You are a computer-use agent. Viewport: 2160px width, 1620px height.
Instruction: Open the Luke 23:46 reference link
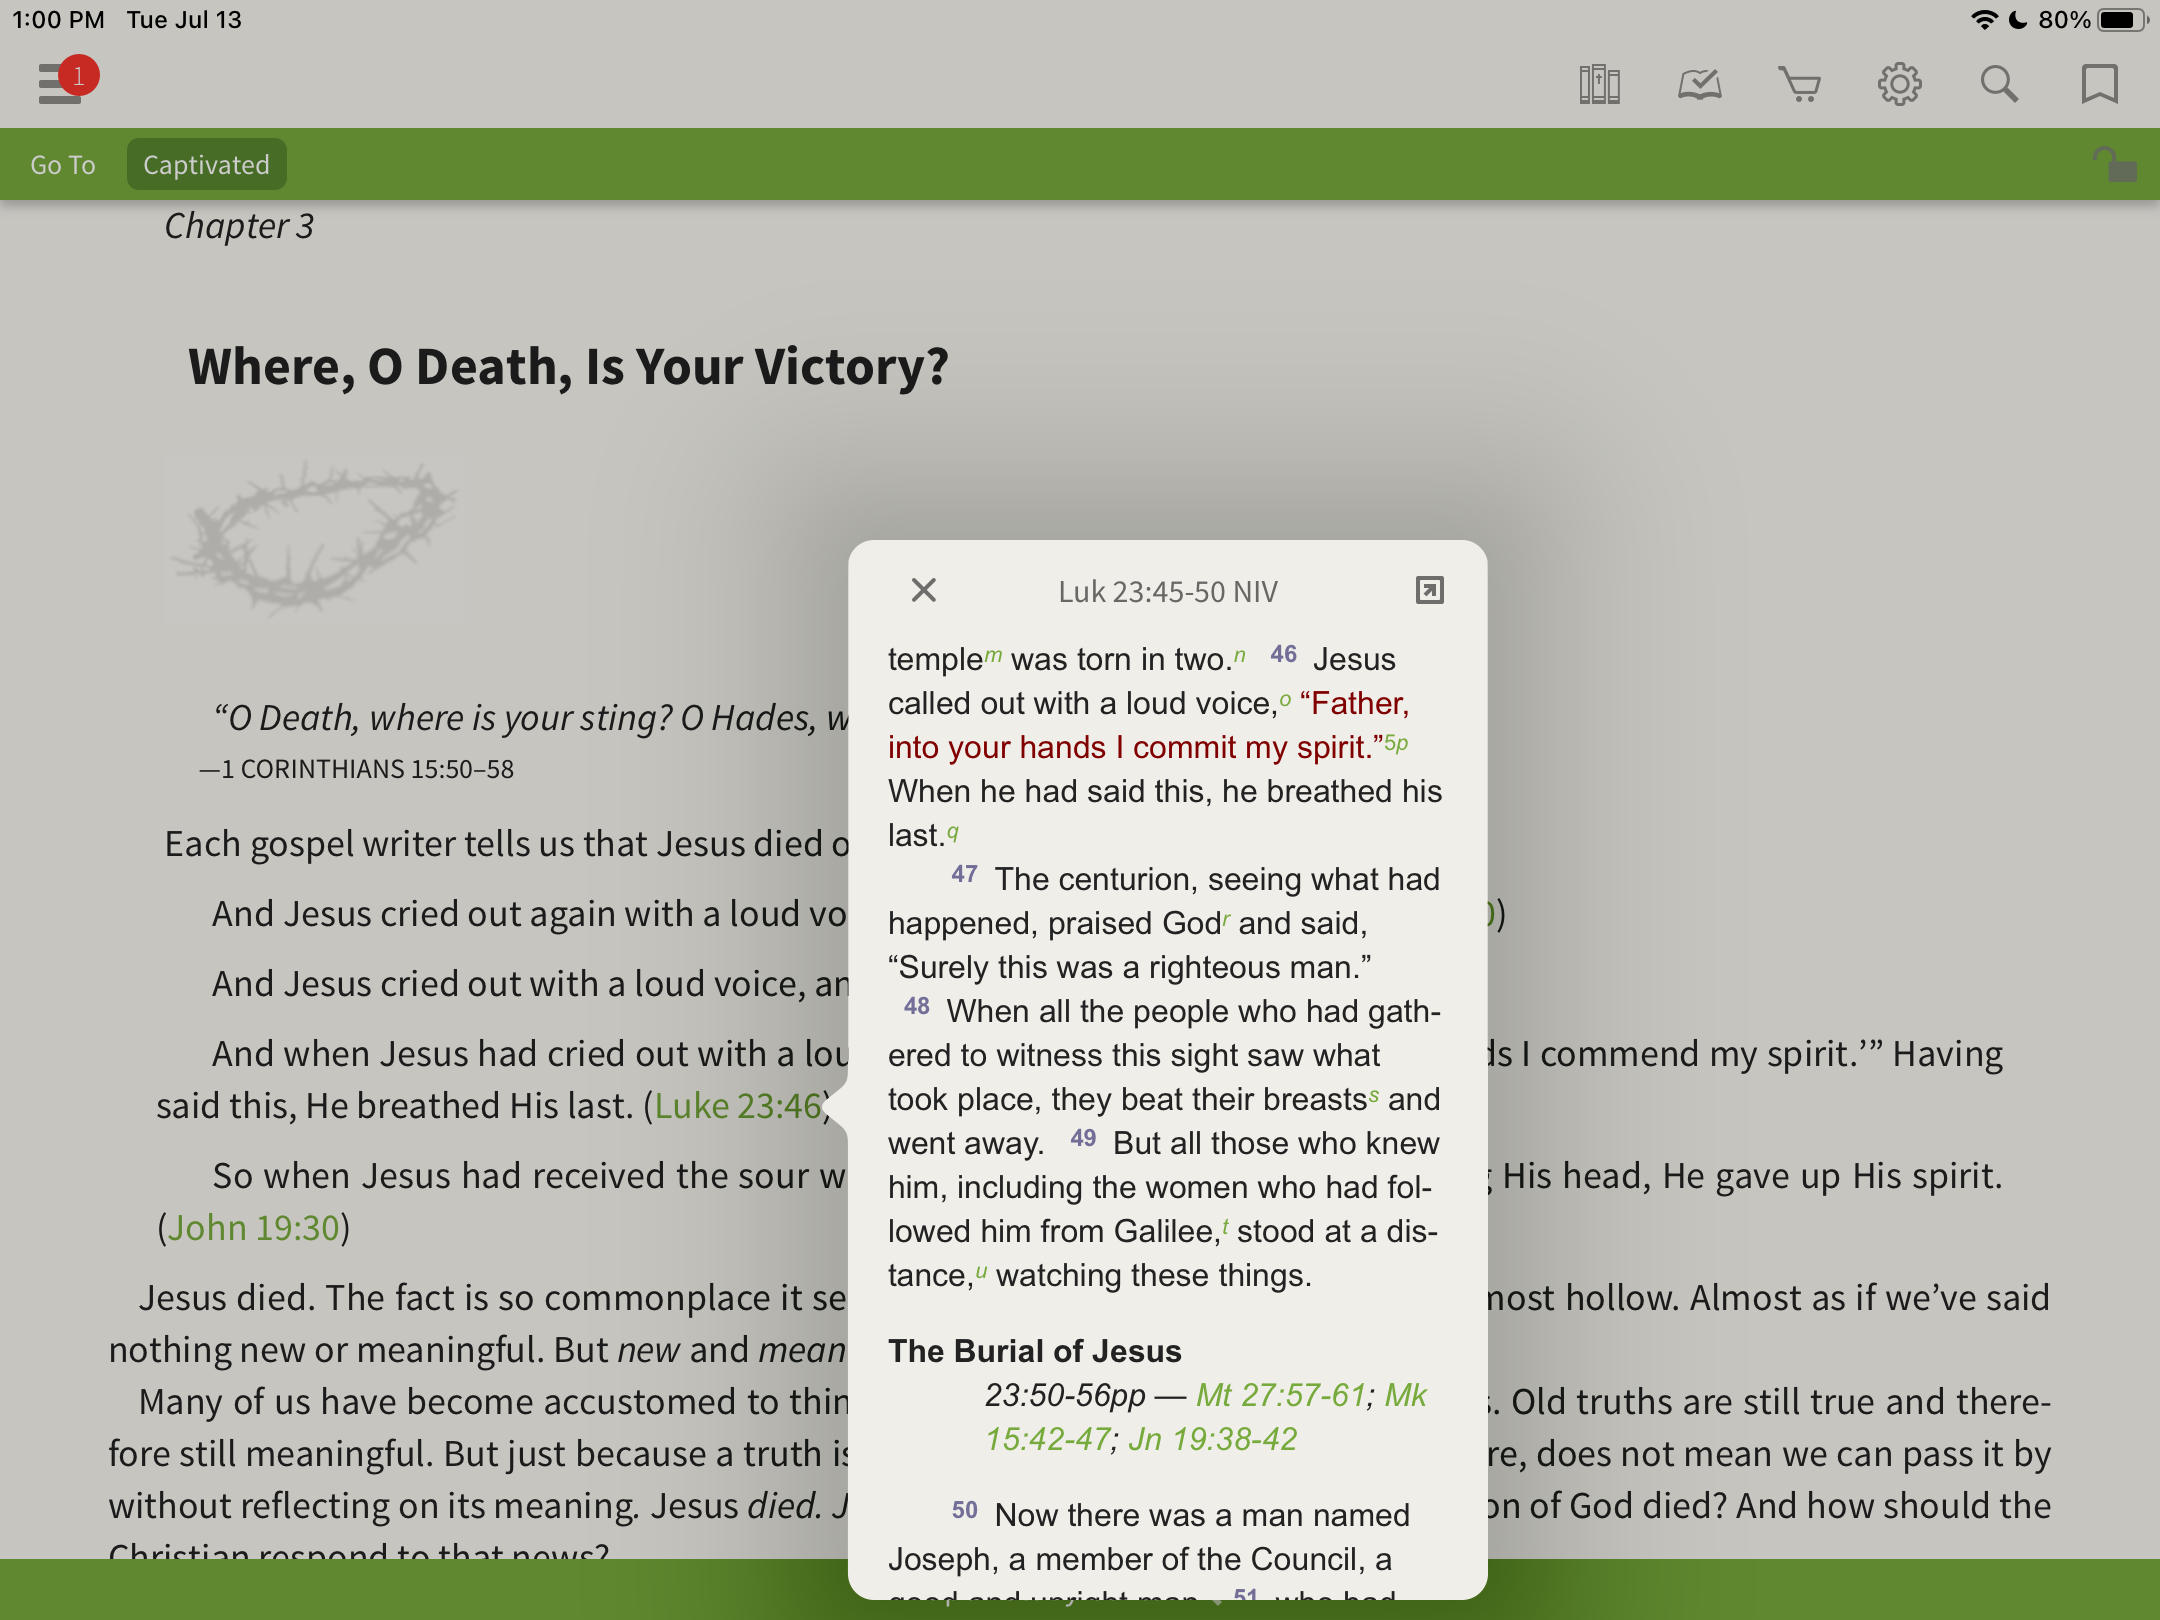click(738, 1106)
